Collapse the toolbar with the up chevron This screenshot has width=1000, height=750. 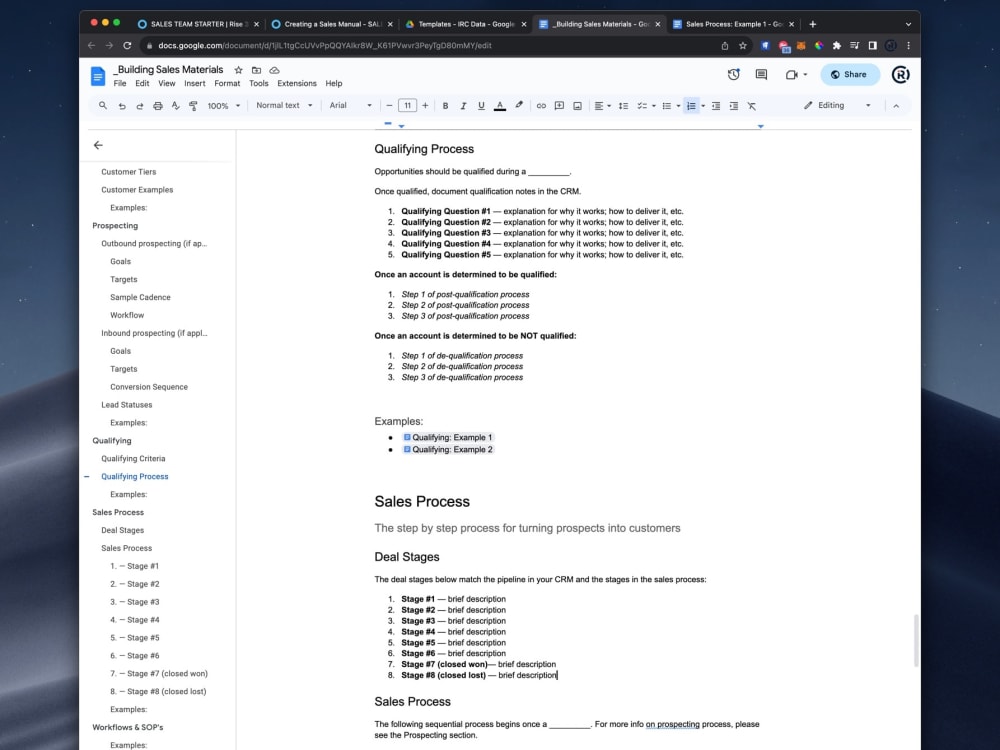[896, 106]
